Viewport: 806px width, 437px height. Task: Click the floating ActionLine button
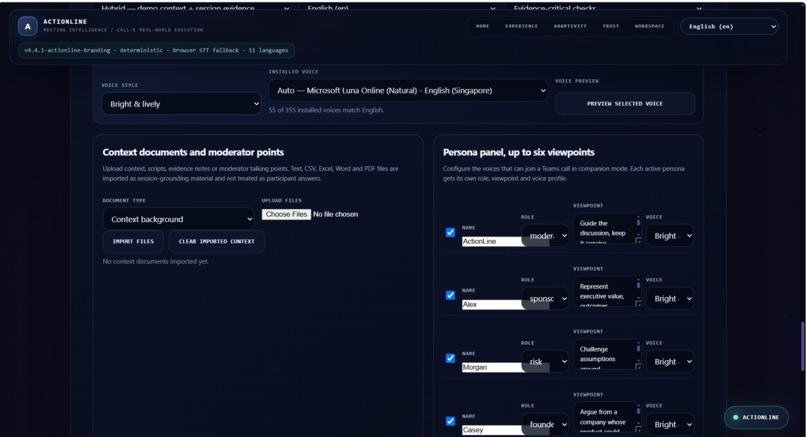(756, 417)
